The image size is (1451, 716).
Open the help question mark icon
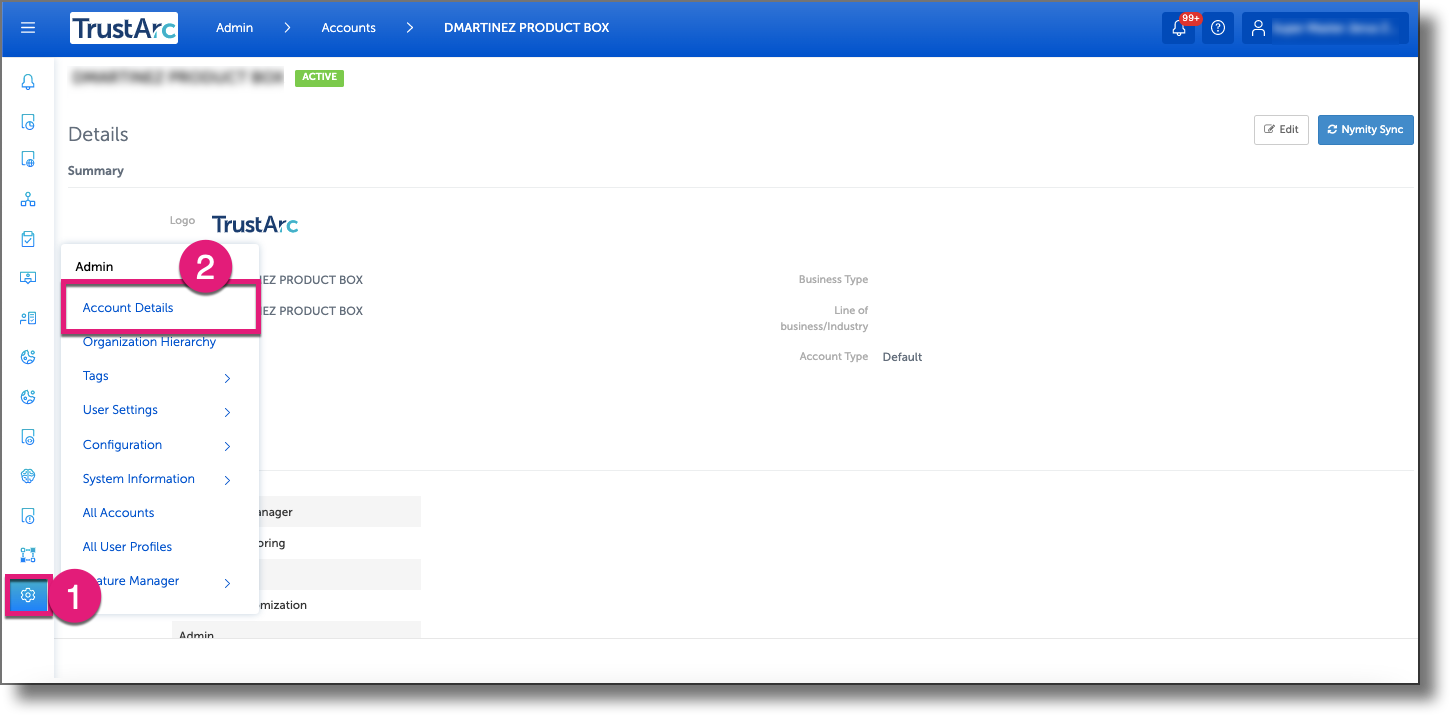pos(1218,27)
